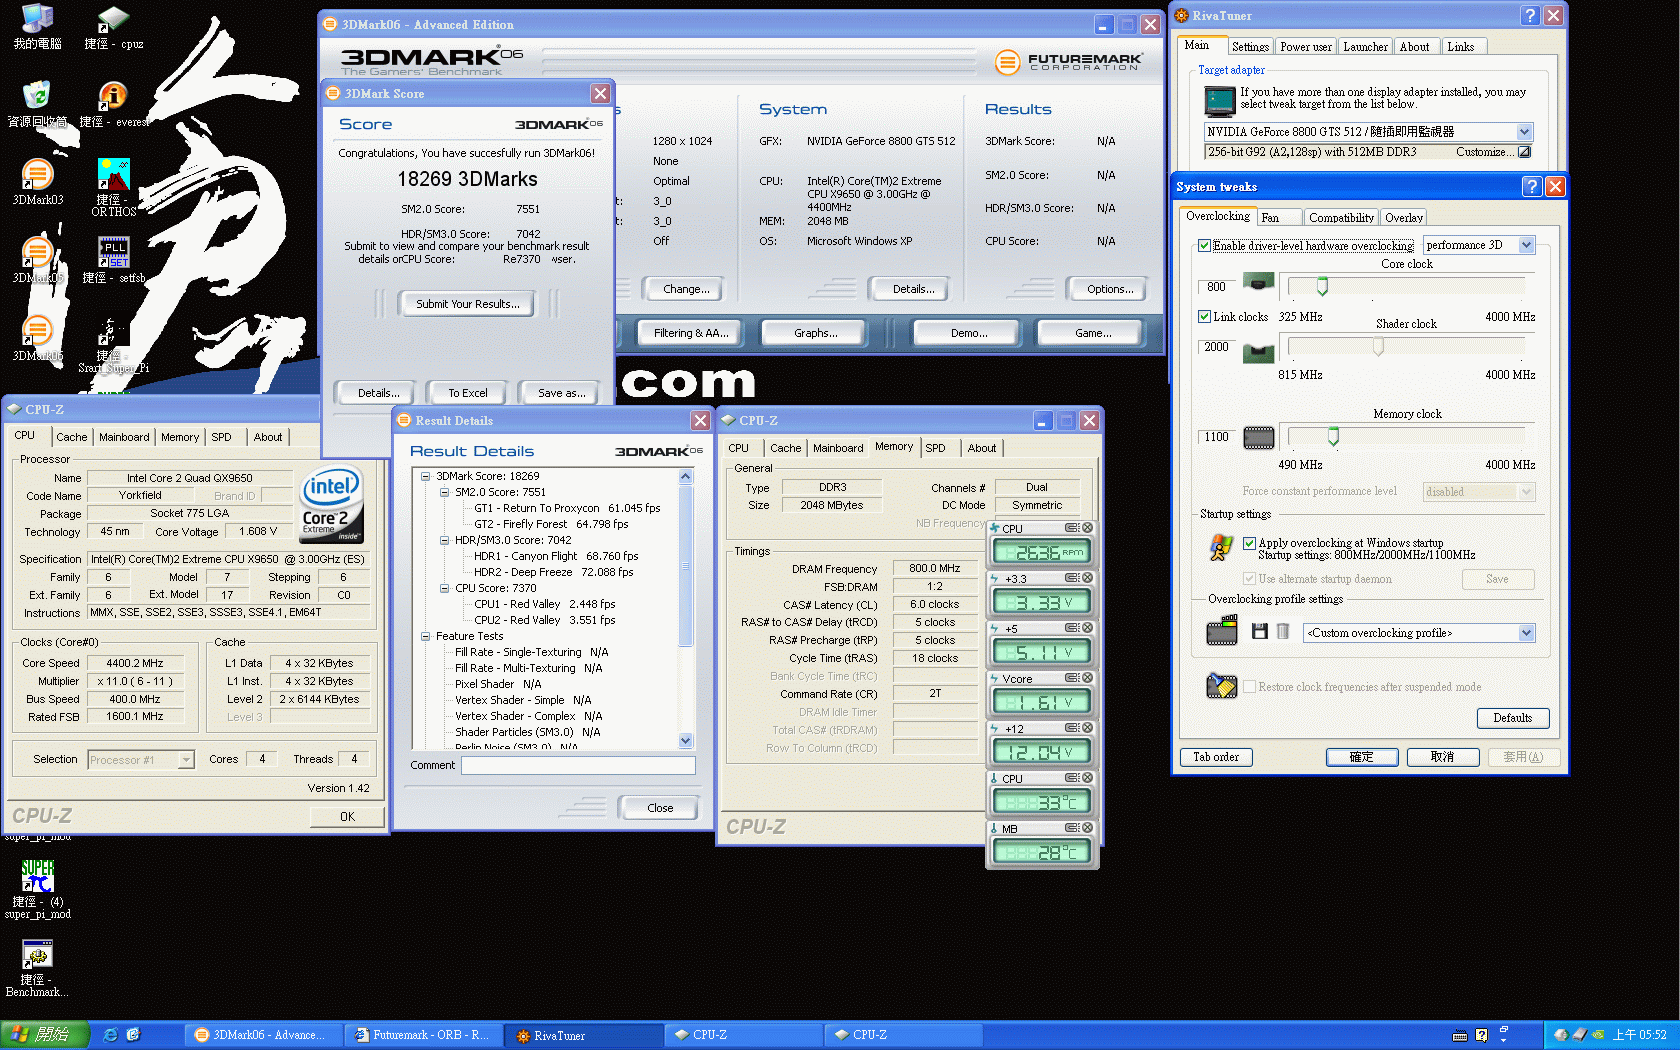The width and height of the screenshot is (1680, 1050).
Task: Click the Vcore gadget settings icon
Action: pyautogui.click(x=1071, y=678)
